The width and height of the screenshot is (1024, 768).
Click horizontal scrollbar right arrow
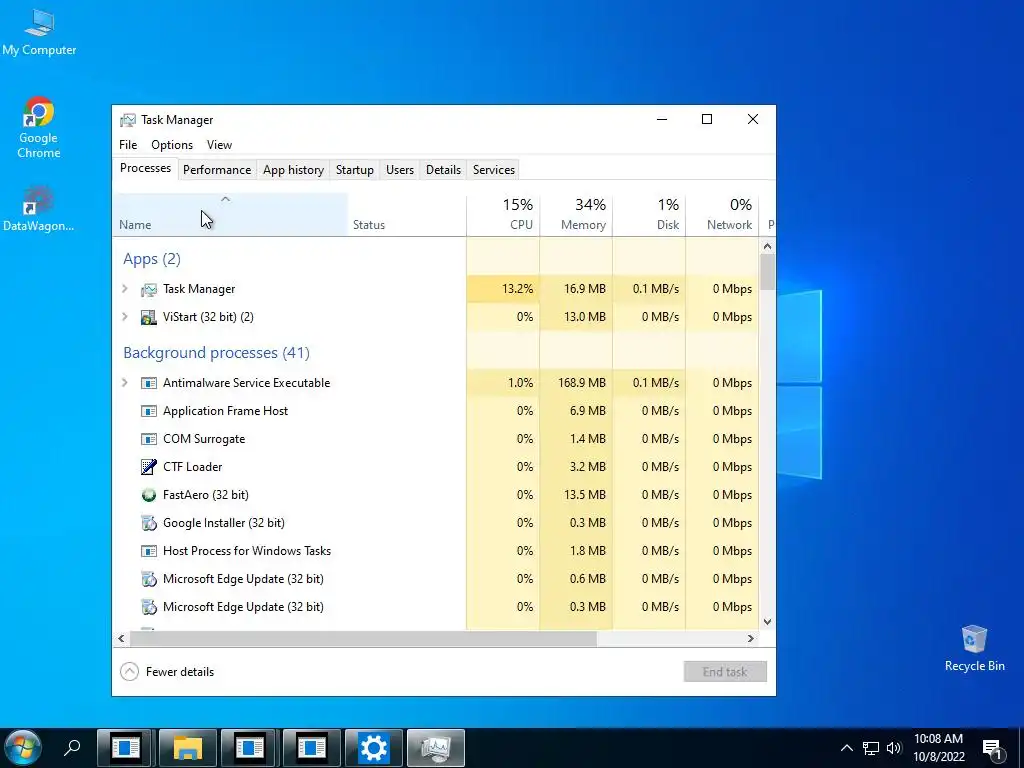[x=751, y=639]
